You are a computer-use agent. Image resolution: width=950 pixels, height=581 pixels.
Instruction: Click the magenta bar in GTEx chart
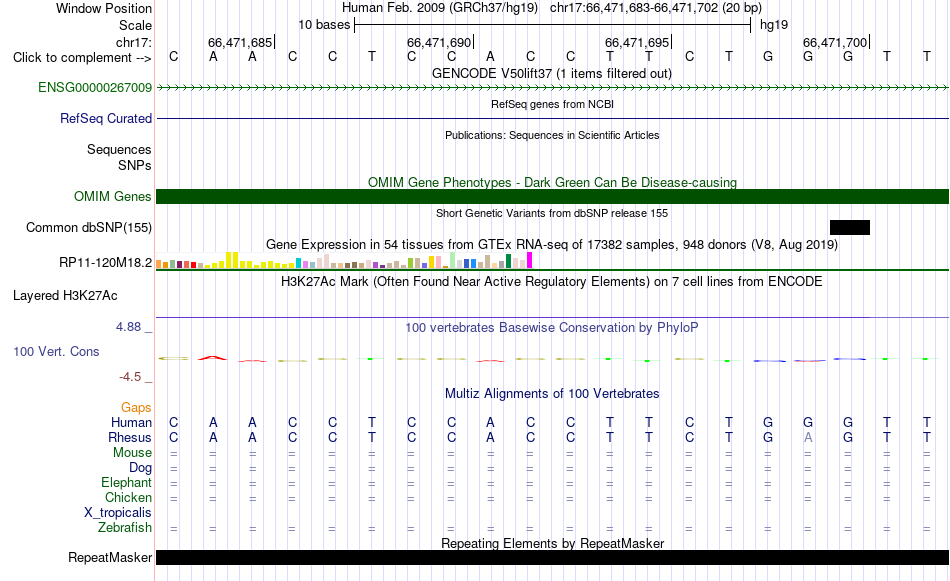[530, 261]
